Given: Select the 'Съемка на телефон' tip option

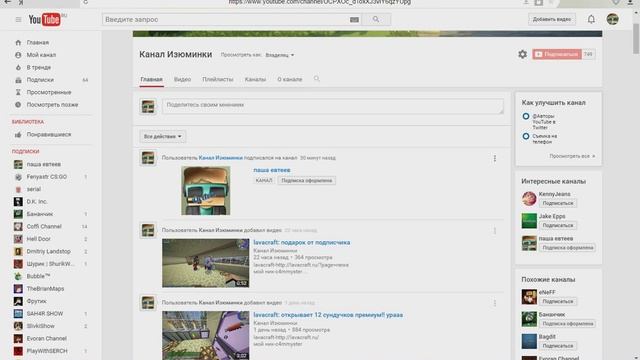Looking at the screenshot, I should pyautogui.click(x=526, y=136).
